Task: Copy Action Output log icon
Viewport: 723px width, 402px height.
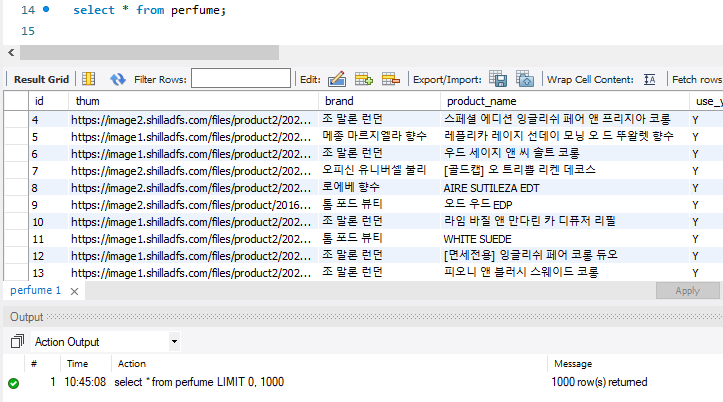Action: point(17,342)
